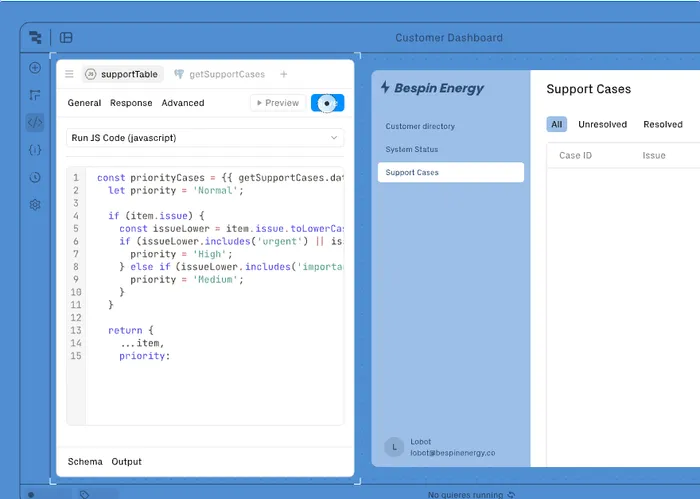700x499 pixels.
Task: Open the Response tab
Action: 131,103
